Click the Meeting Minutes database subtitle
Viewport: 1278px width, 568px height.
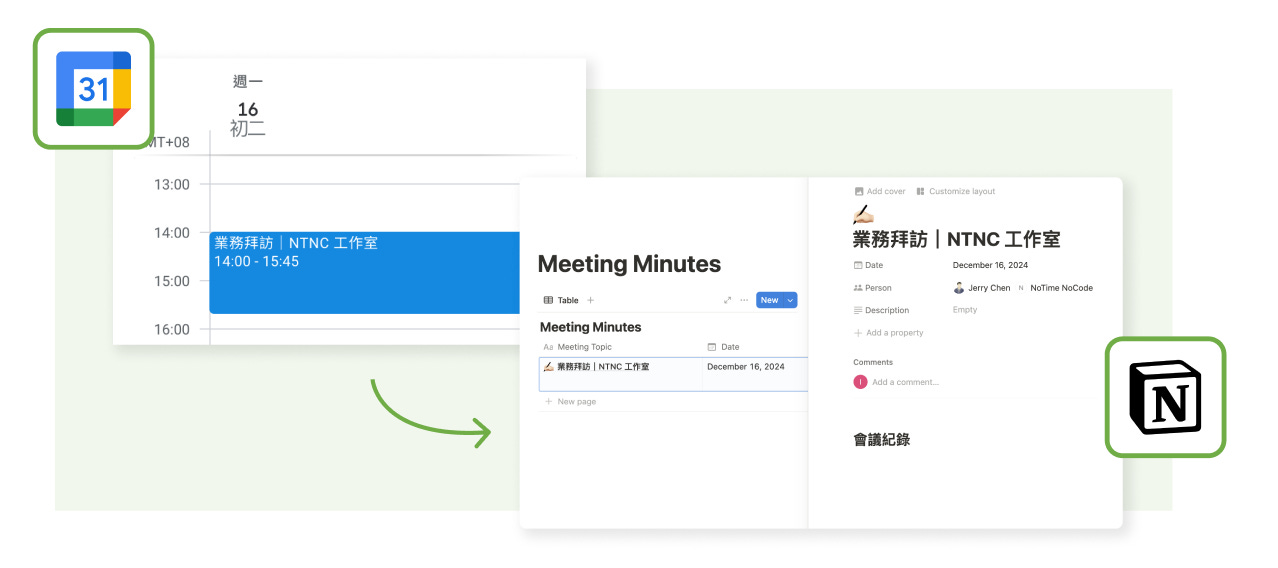coord(590,327)
